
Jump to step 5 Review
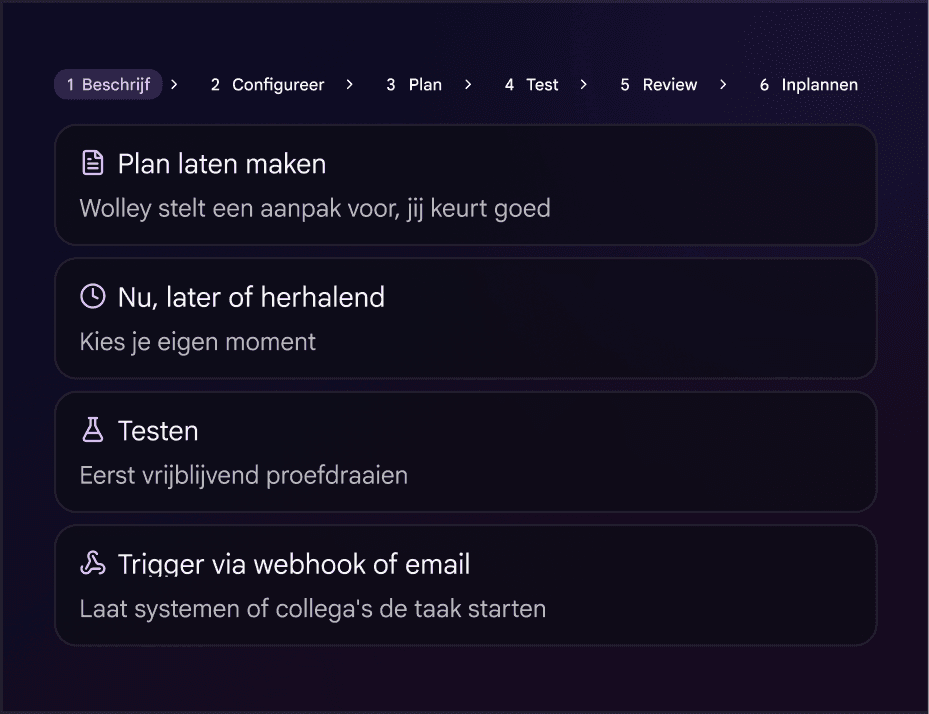(659, 85)
